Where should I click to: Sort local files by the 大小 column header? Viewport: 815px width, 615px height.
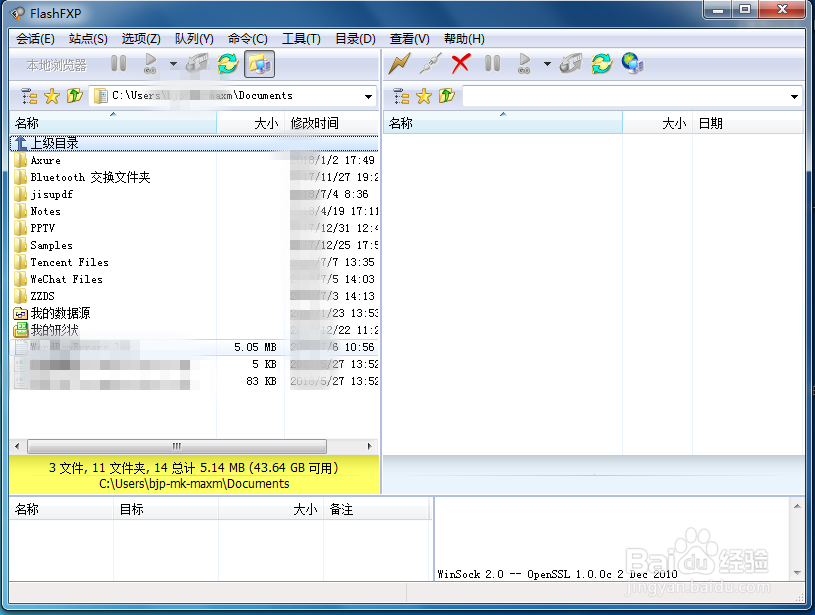pyautogui.click(x=266, y=123)
